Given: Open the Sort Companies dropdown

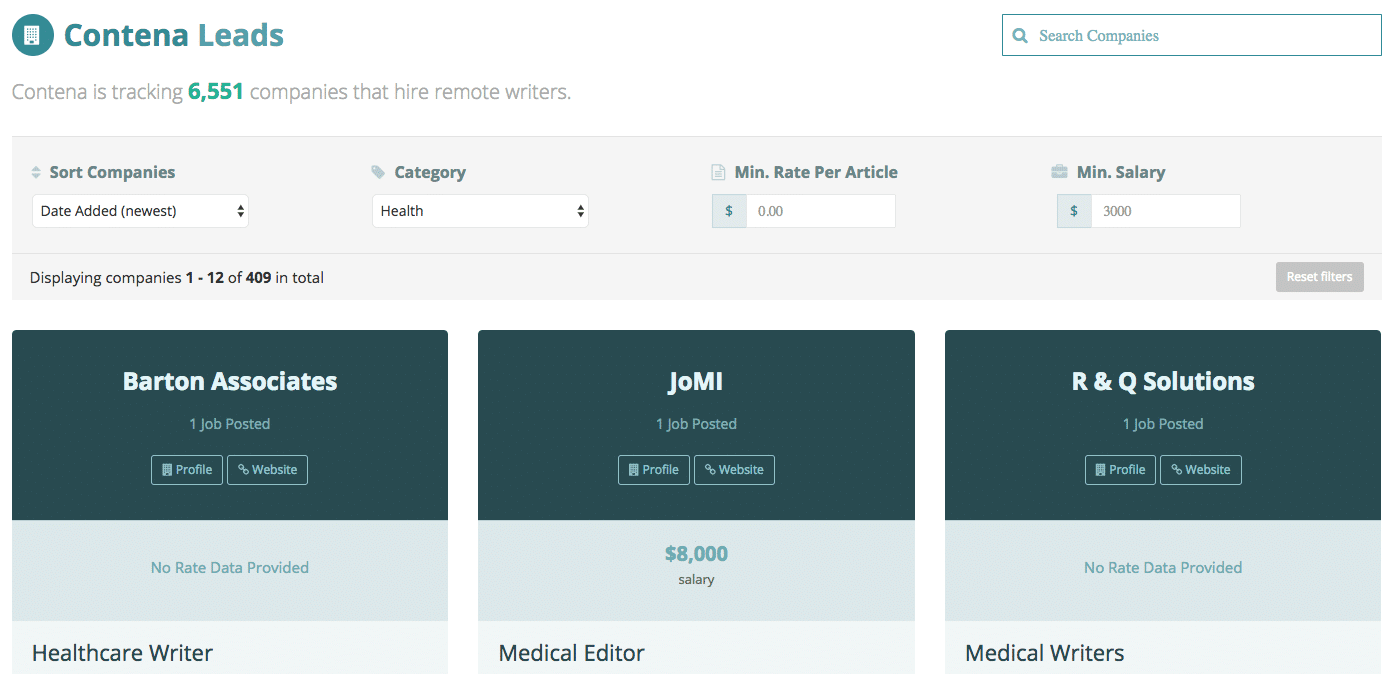Looking at the screenshot, I should [x=140, y=211].
